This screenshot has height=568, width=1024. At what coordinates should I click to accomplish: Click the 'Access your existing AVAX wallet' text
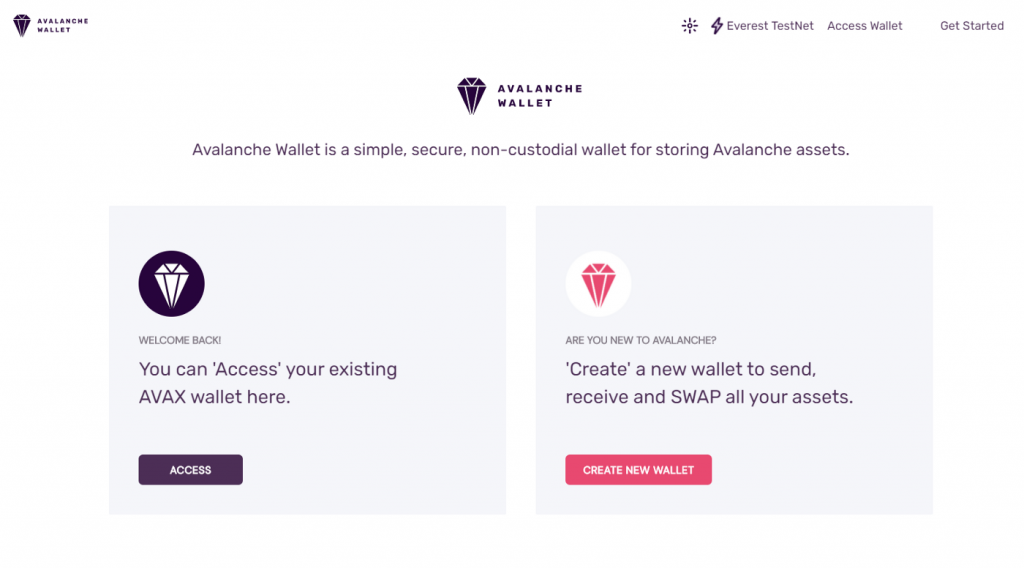coord(268,383)
